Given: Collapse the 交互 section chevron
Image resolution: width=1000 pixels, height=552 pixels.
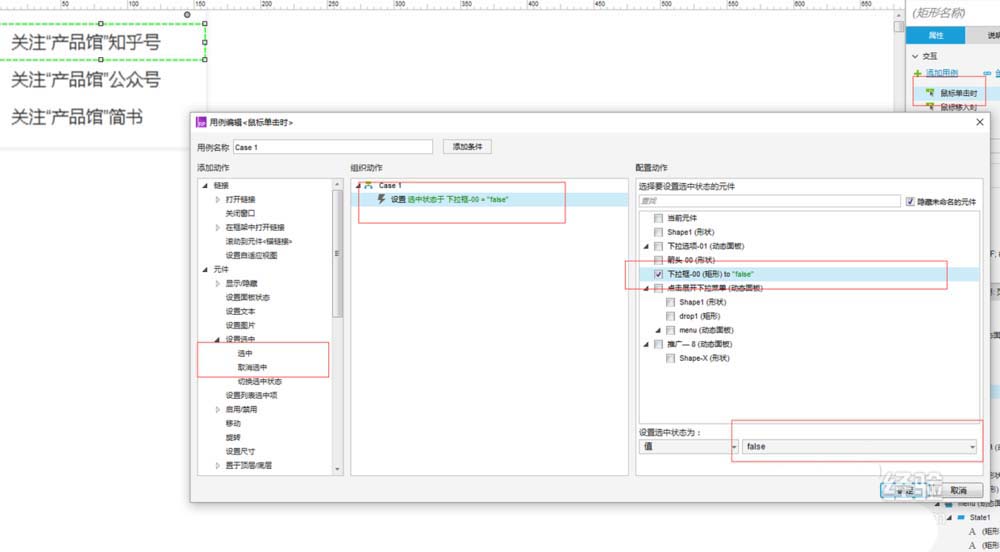Looking at the screenshot, I should point(915,56).
